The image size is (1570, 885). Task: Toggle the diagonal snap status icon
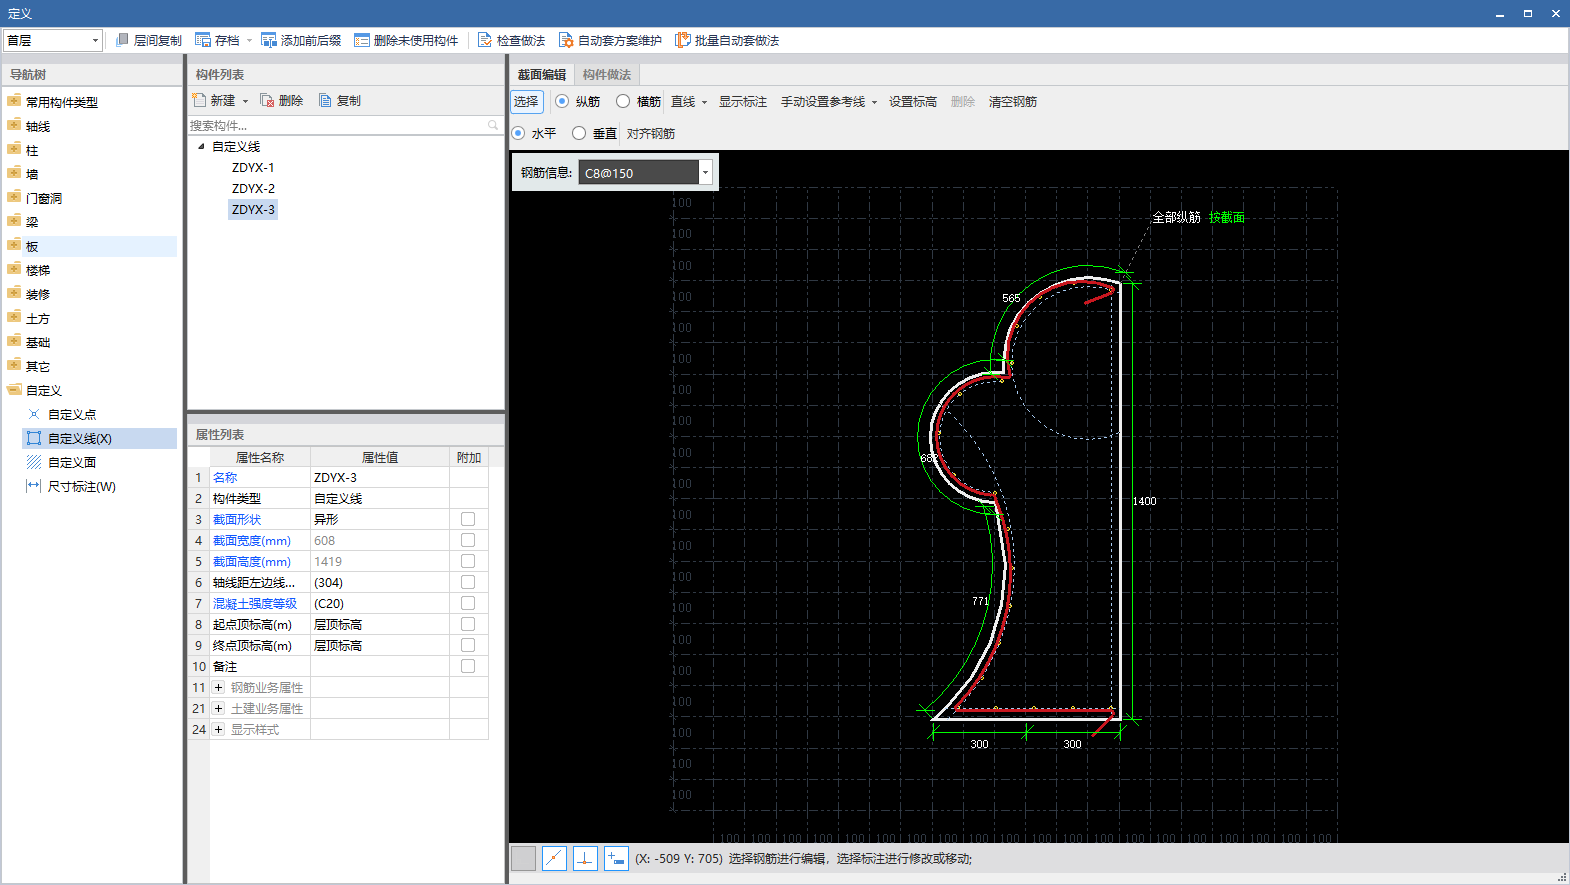coord(554,858)
